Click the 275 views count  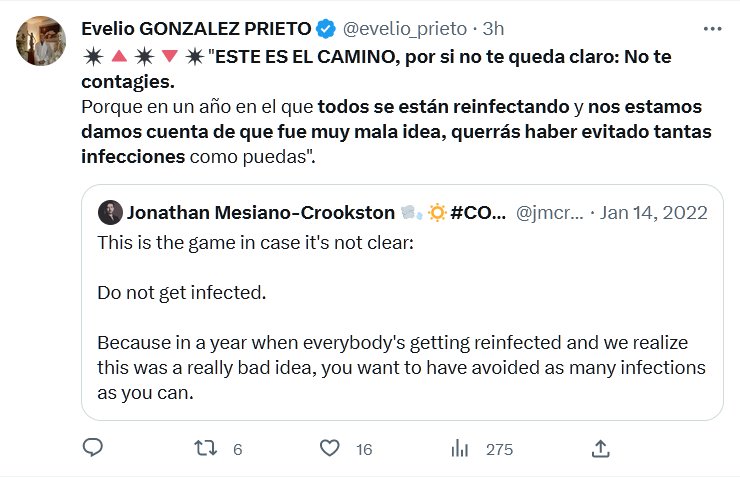point(499,450)
